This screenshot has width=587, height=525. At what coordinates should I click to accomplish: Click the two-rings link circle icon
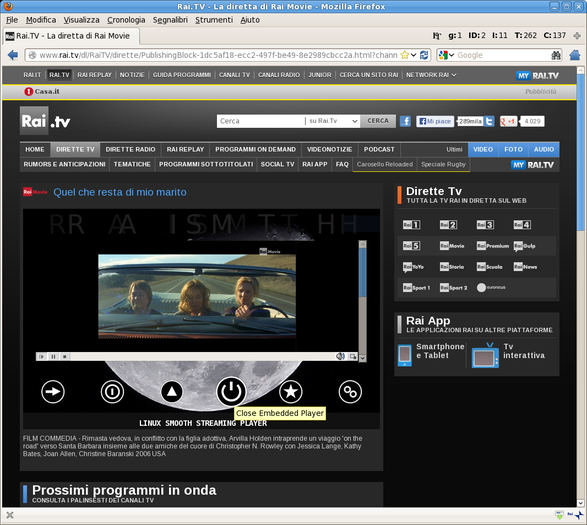coord(350,392)
